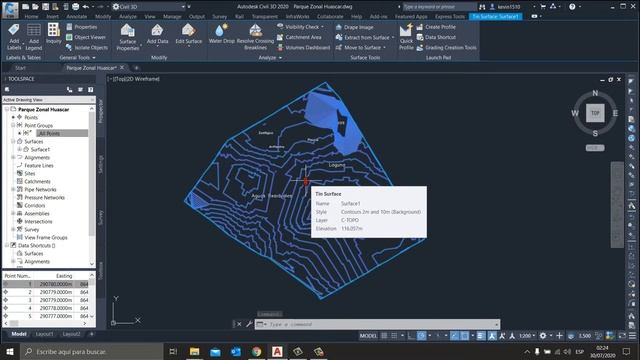
Task: Open Surface Properties from the ribbon
Action: pyautogui.click(x=127, y=37)
